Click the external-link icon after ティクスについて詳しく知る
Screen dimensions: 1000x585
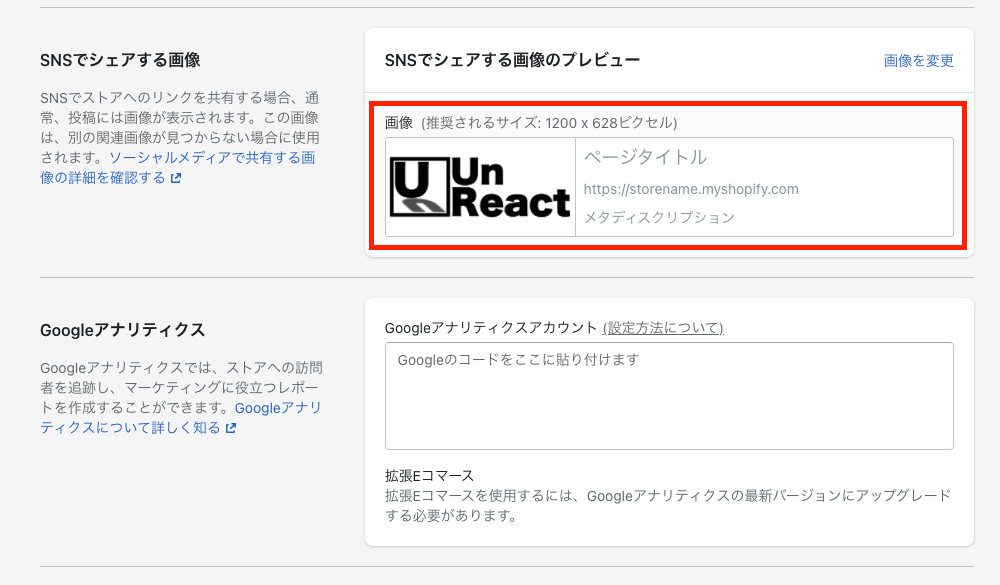(231, 428)
